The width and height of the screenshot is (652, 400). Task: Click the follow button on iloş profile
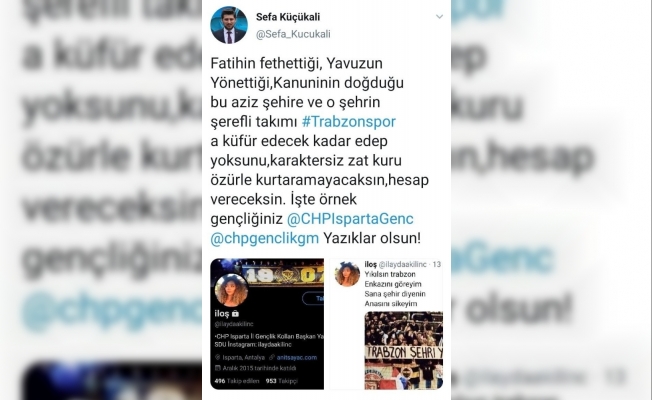(x=313, y=299)
